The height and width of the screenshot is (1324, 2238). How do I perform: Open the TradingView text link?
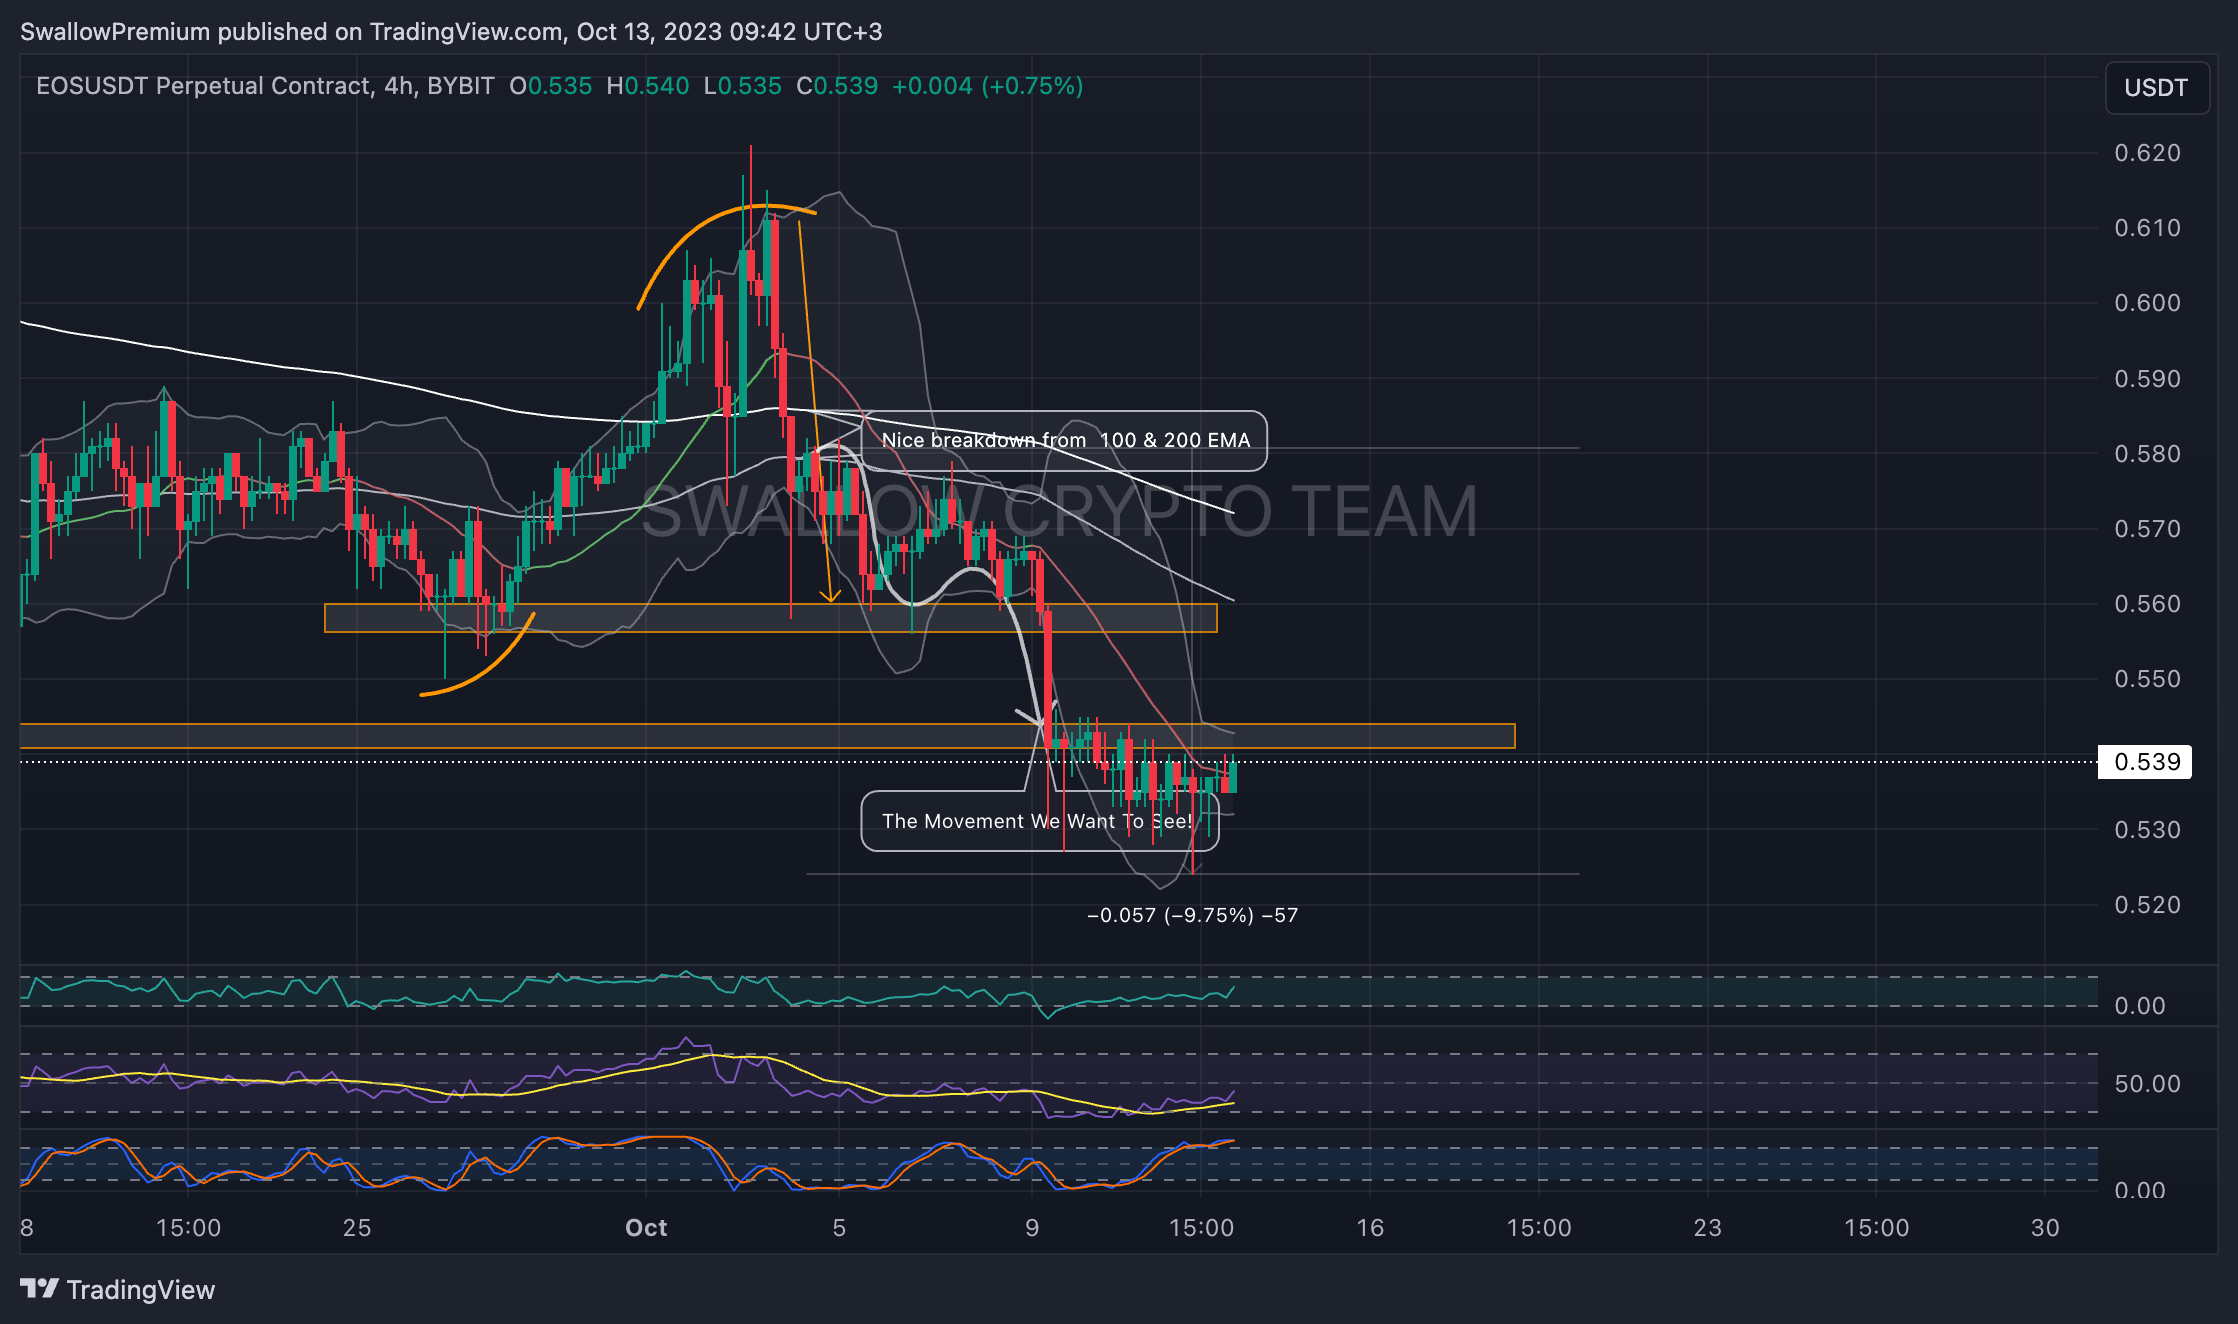click(x=141, y=1290)
